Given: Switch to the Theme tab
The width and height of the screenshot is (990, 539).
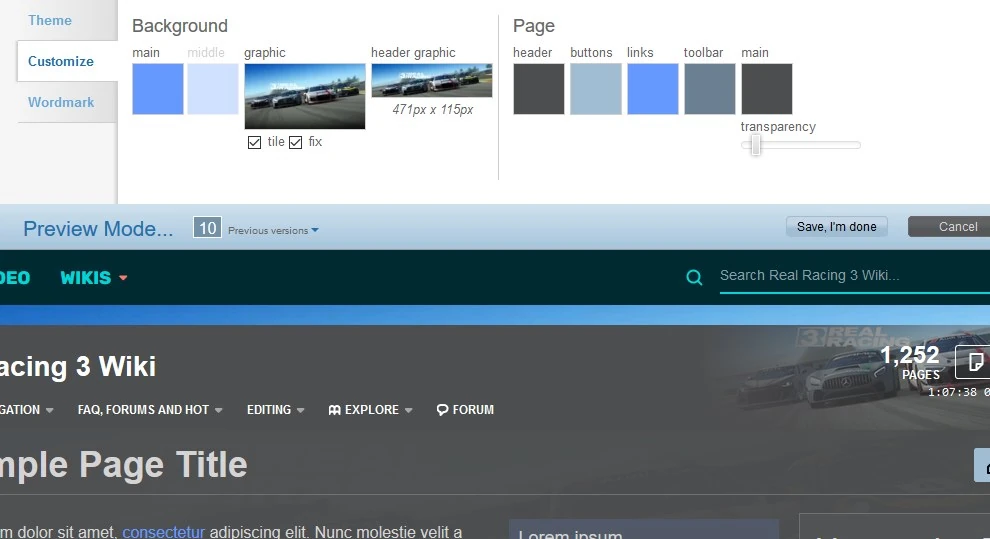Looking at the screenshot, I should (x=50, y=20).
